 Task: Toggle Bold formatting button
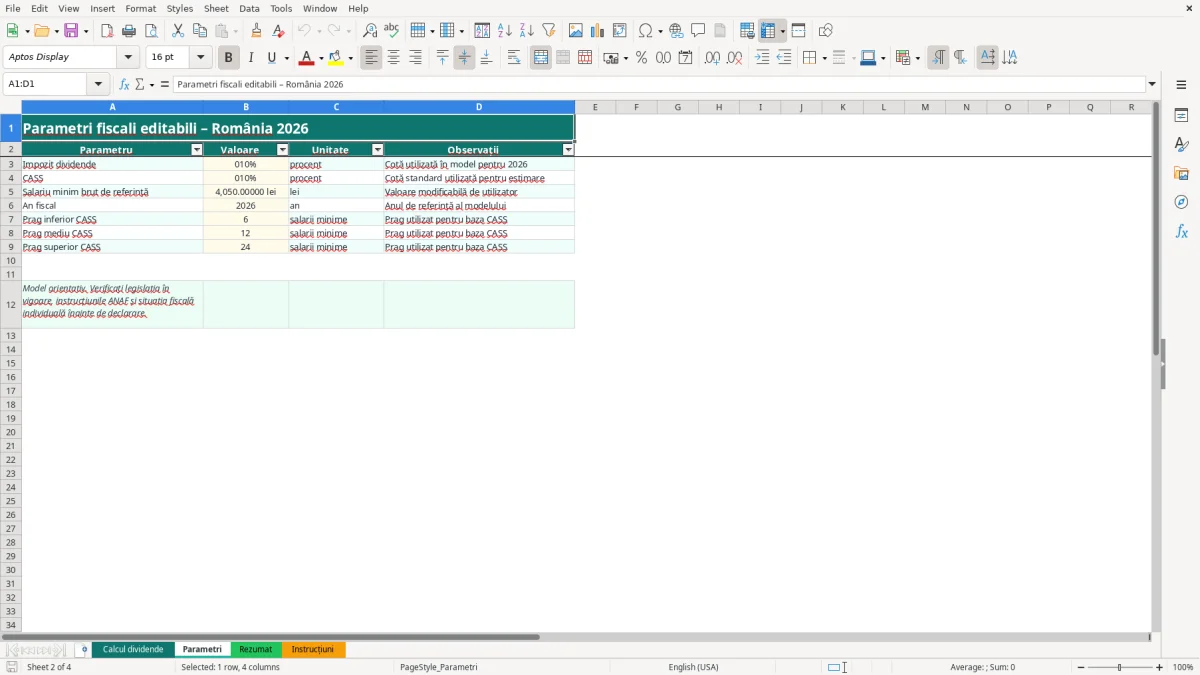[228, 58]
